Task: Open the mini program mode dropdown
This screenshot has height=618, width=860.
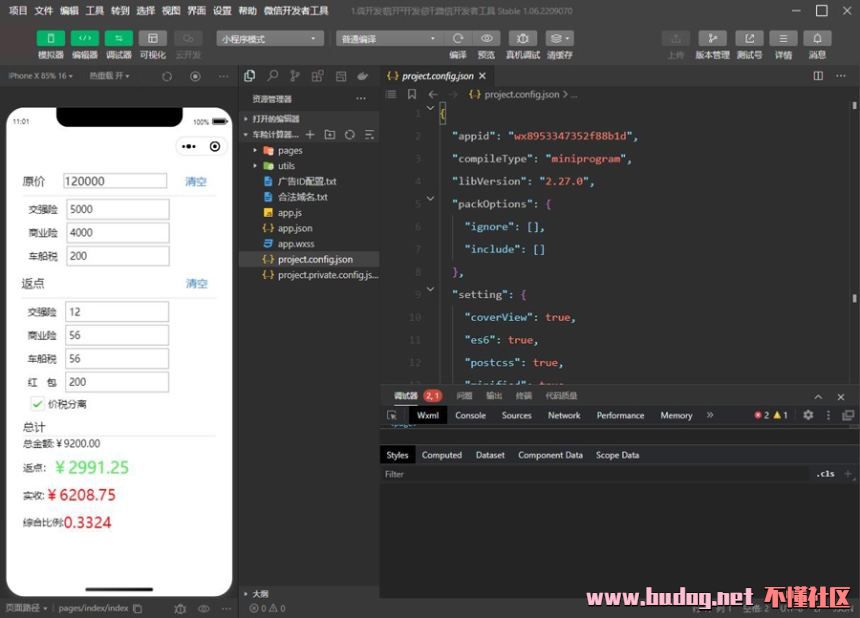Action: 270,39
